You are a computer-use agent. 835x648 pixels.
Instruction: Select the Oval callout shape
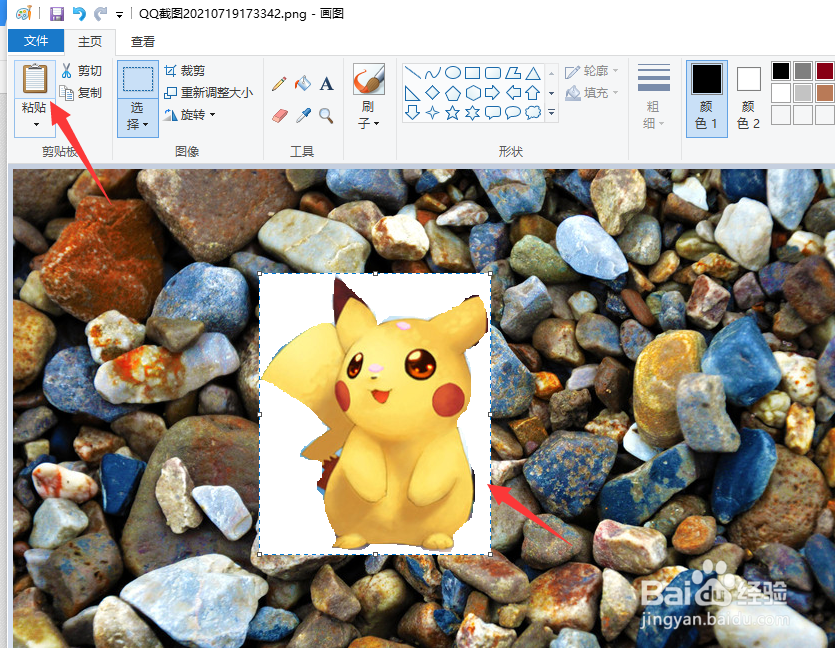(x=513, y=112)
